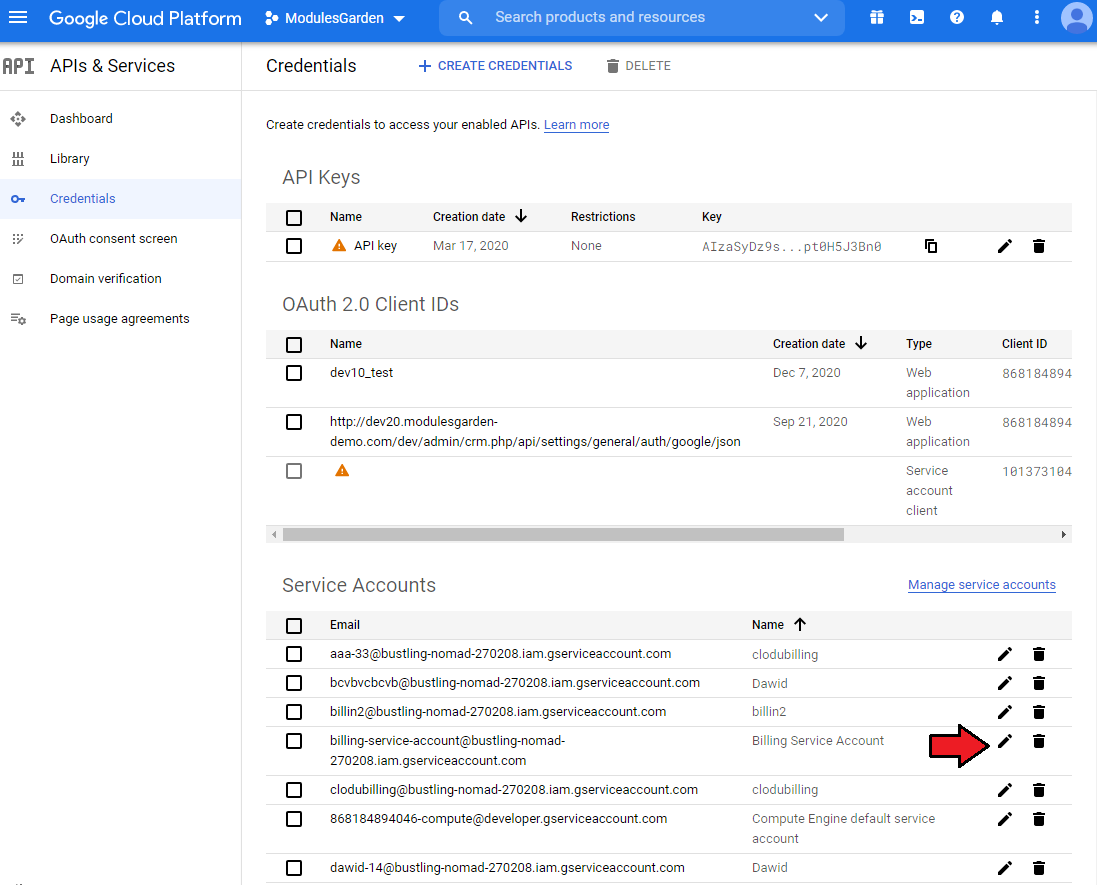Check the aaa-33 account checkbox
Image resolution: width=1097 pixels, height=885 pixels.
click(294, 654)
